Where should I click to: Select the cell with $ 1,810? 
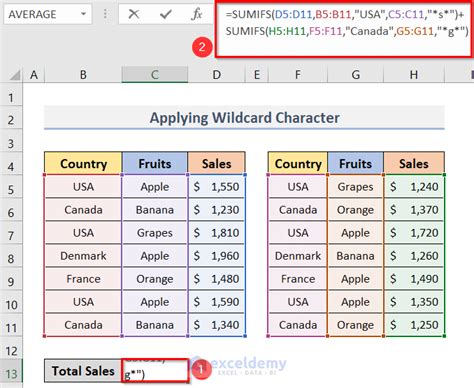point(217,233)
